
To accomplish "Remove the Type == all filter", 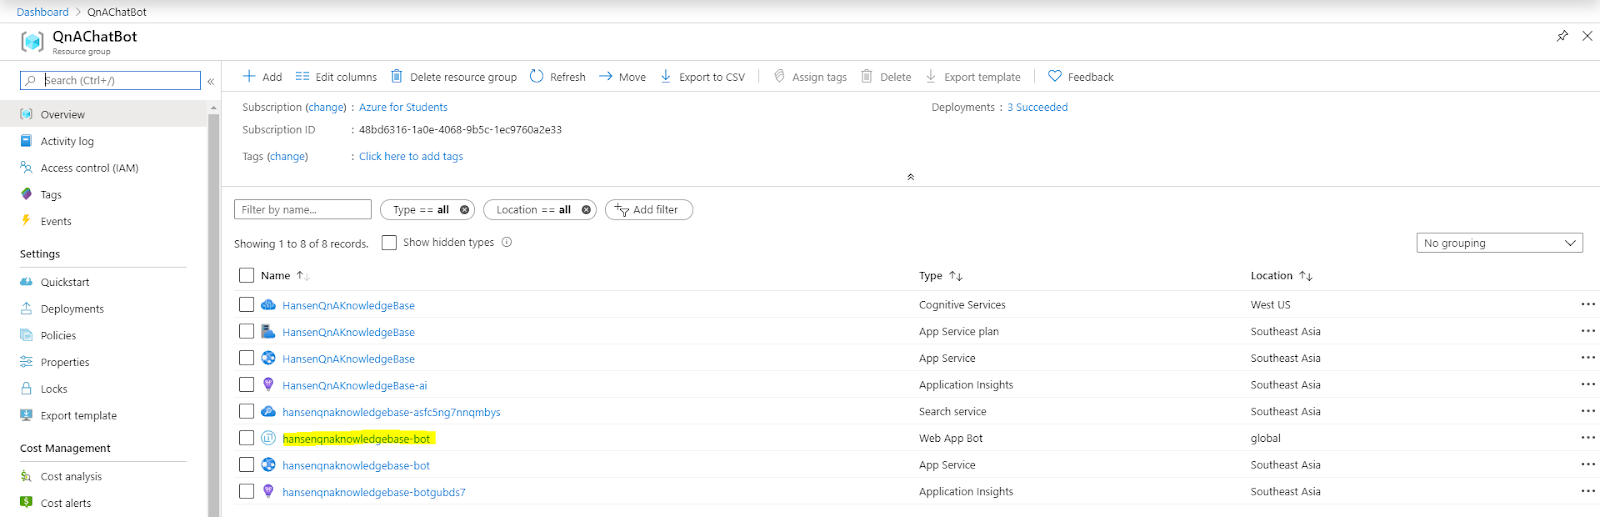I will pyautogui.click(x=464, y=210).
